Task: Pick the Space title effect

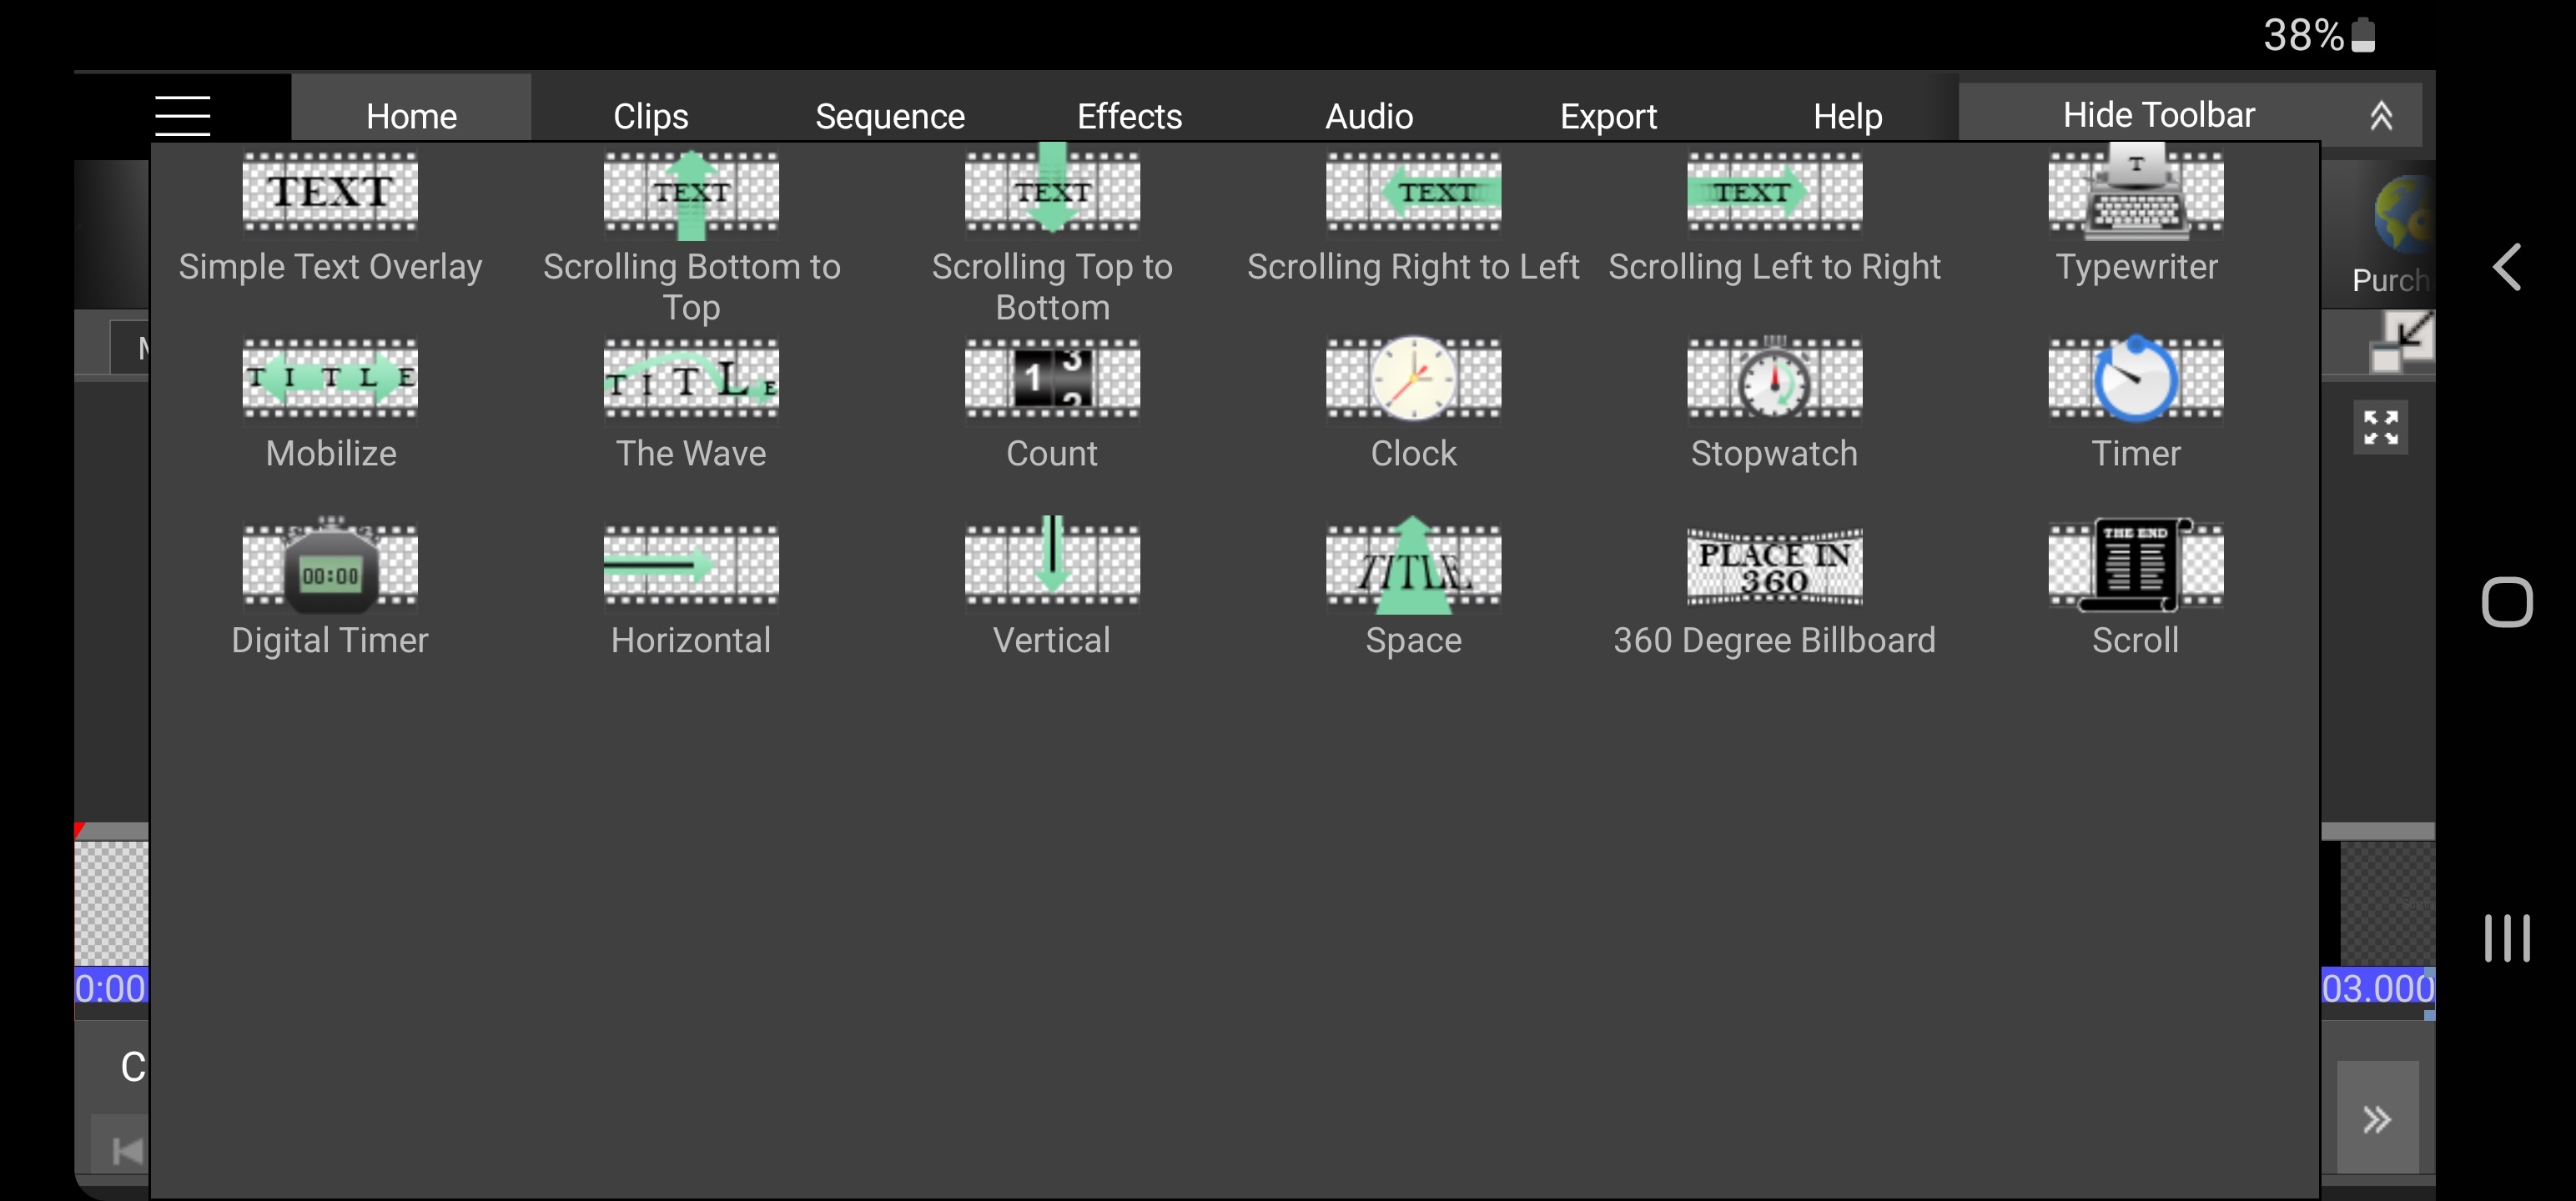Action: (x=1413, y=589)
